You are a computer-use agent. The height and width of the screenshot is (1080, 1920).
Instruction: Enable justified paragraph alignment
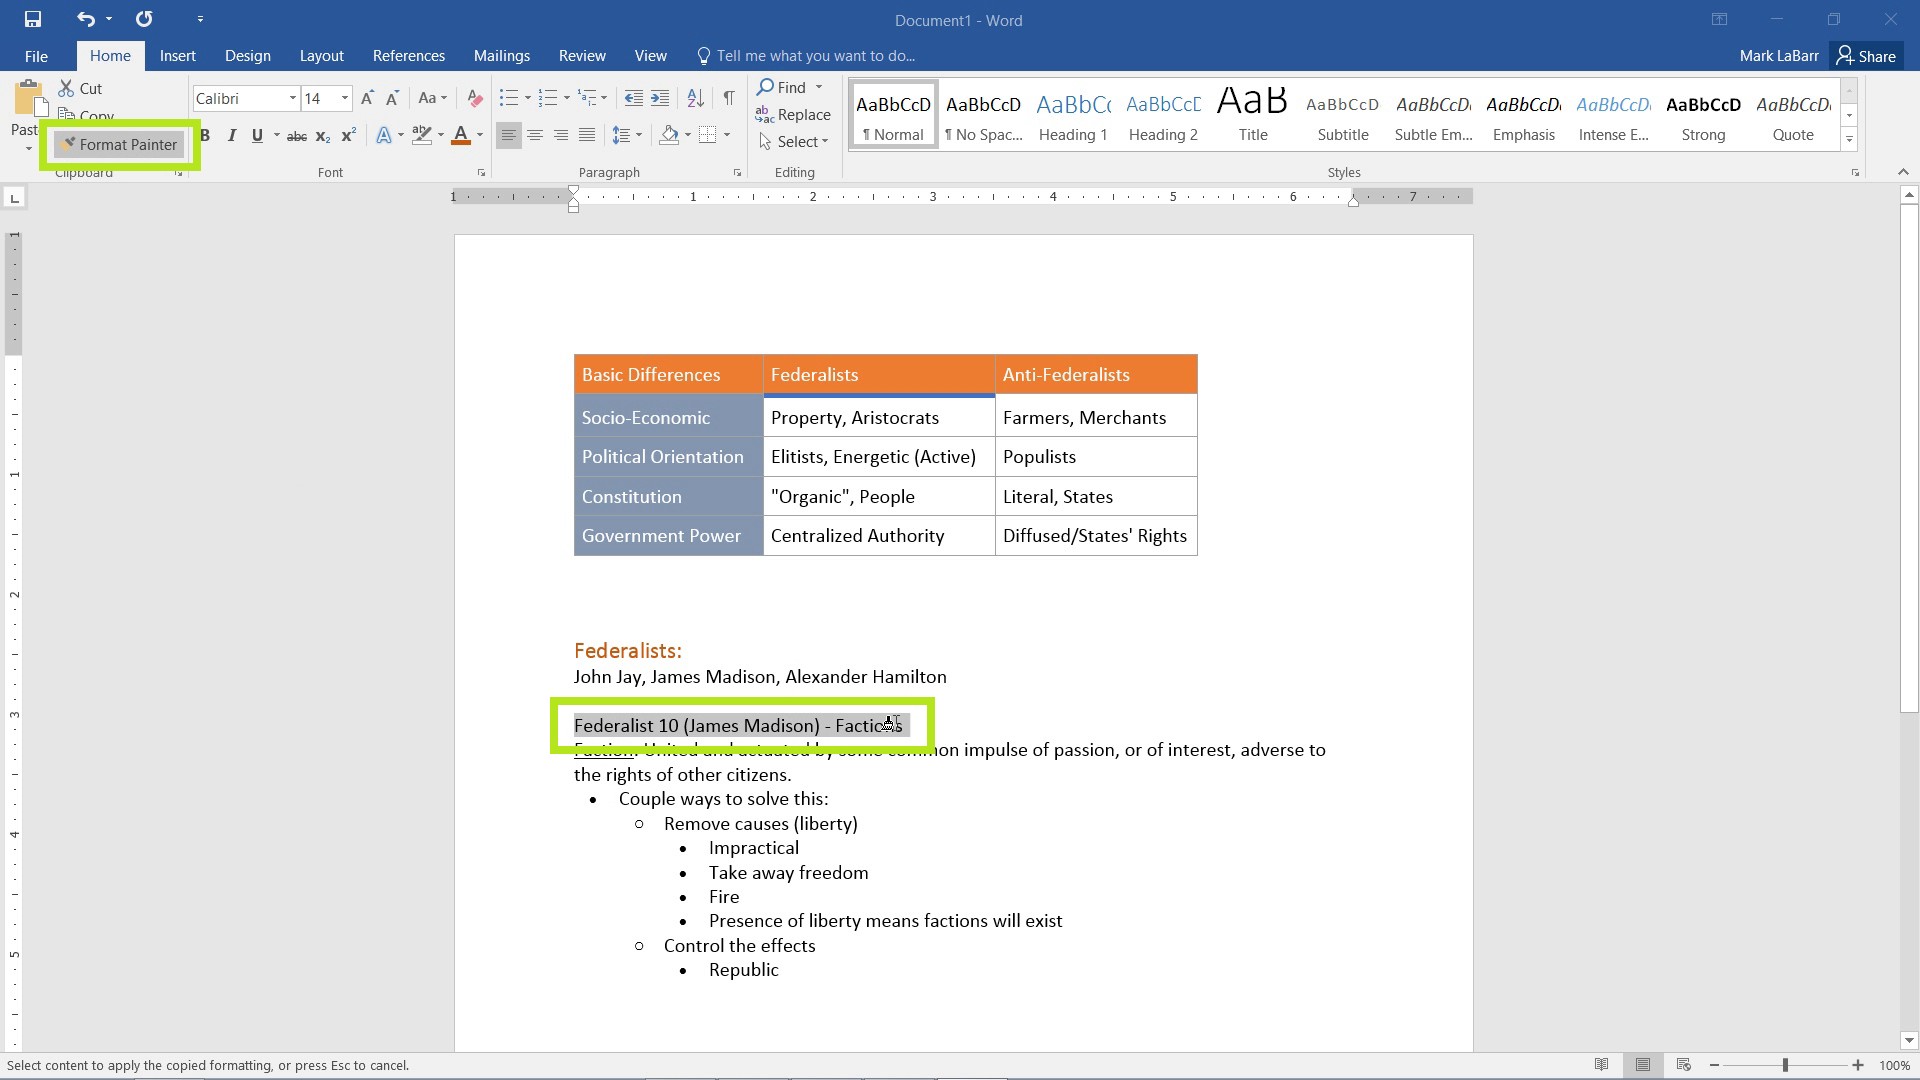point(587,135)
